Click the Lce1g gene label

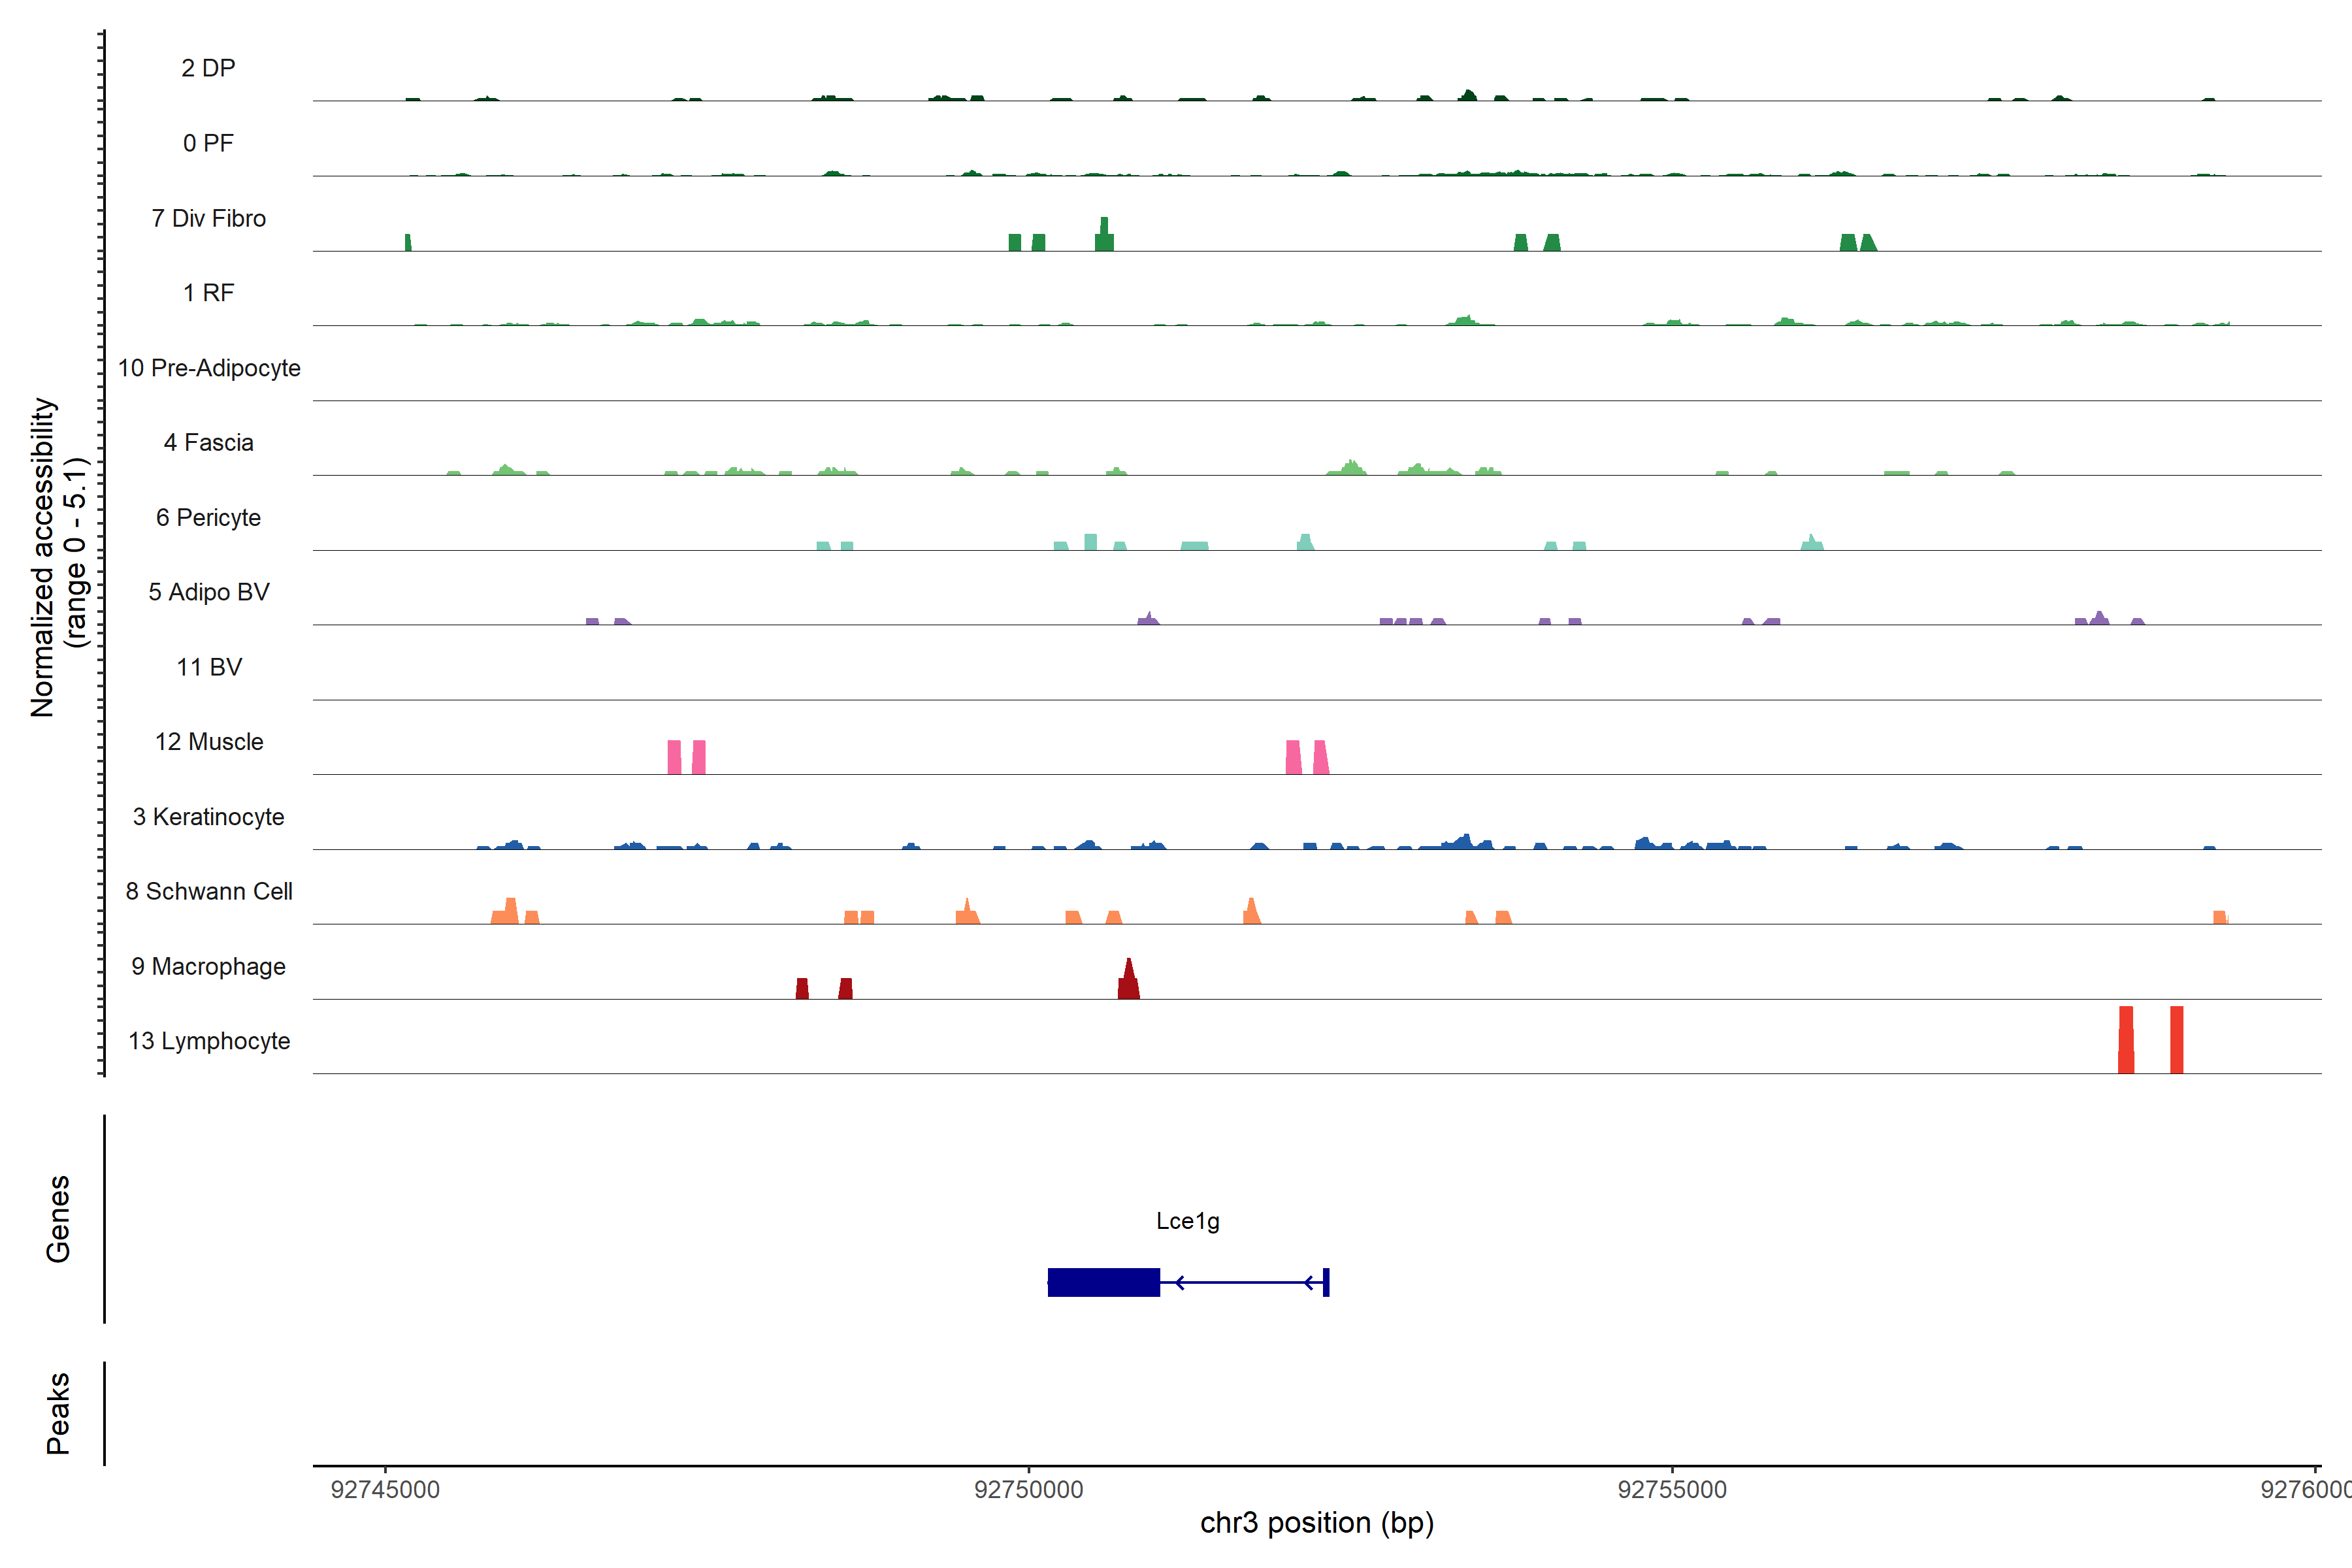tap(1187, 1221)
